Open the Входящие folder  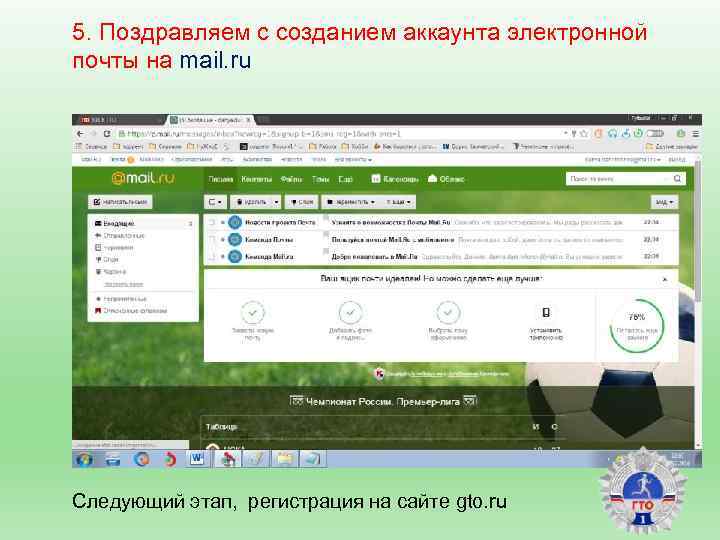[143, 223]
